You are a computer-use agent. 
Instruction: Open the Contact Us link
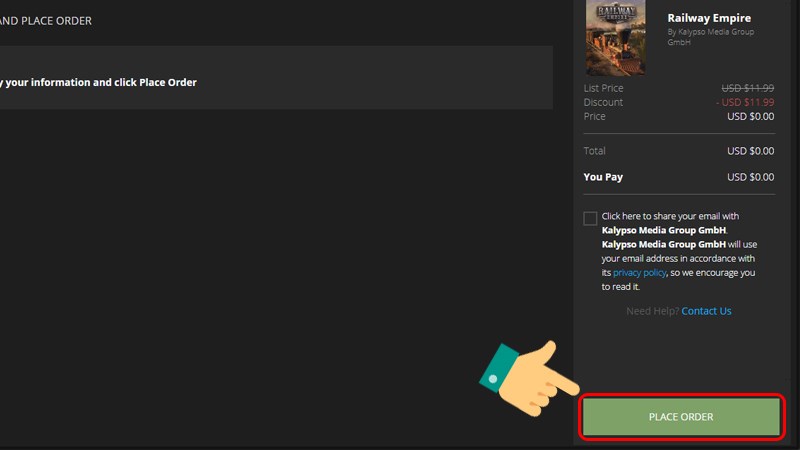click(x=706, y=311)
